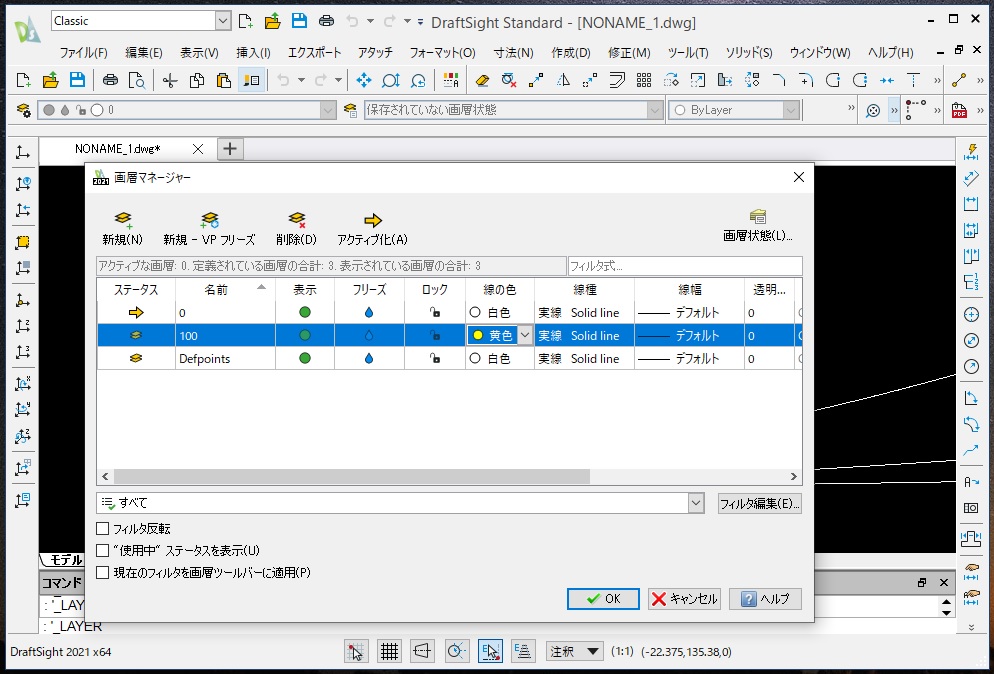Image resolution: width=994 pixels, height=674 pixels.
Task: Click the Pan move-arrows icon
Action: (363, 80)
